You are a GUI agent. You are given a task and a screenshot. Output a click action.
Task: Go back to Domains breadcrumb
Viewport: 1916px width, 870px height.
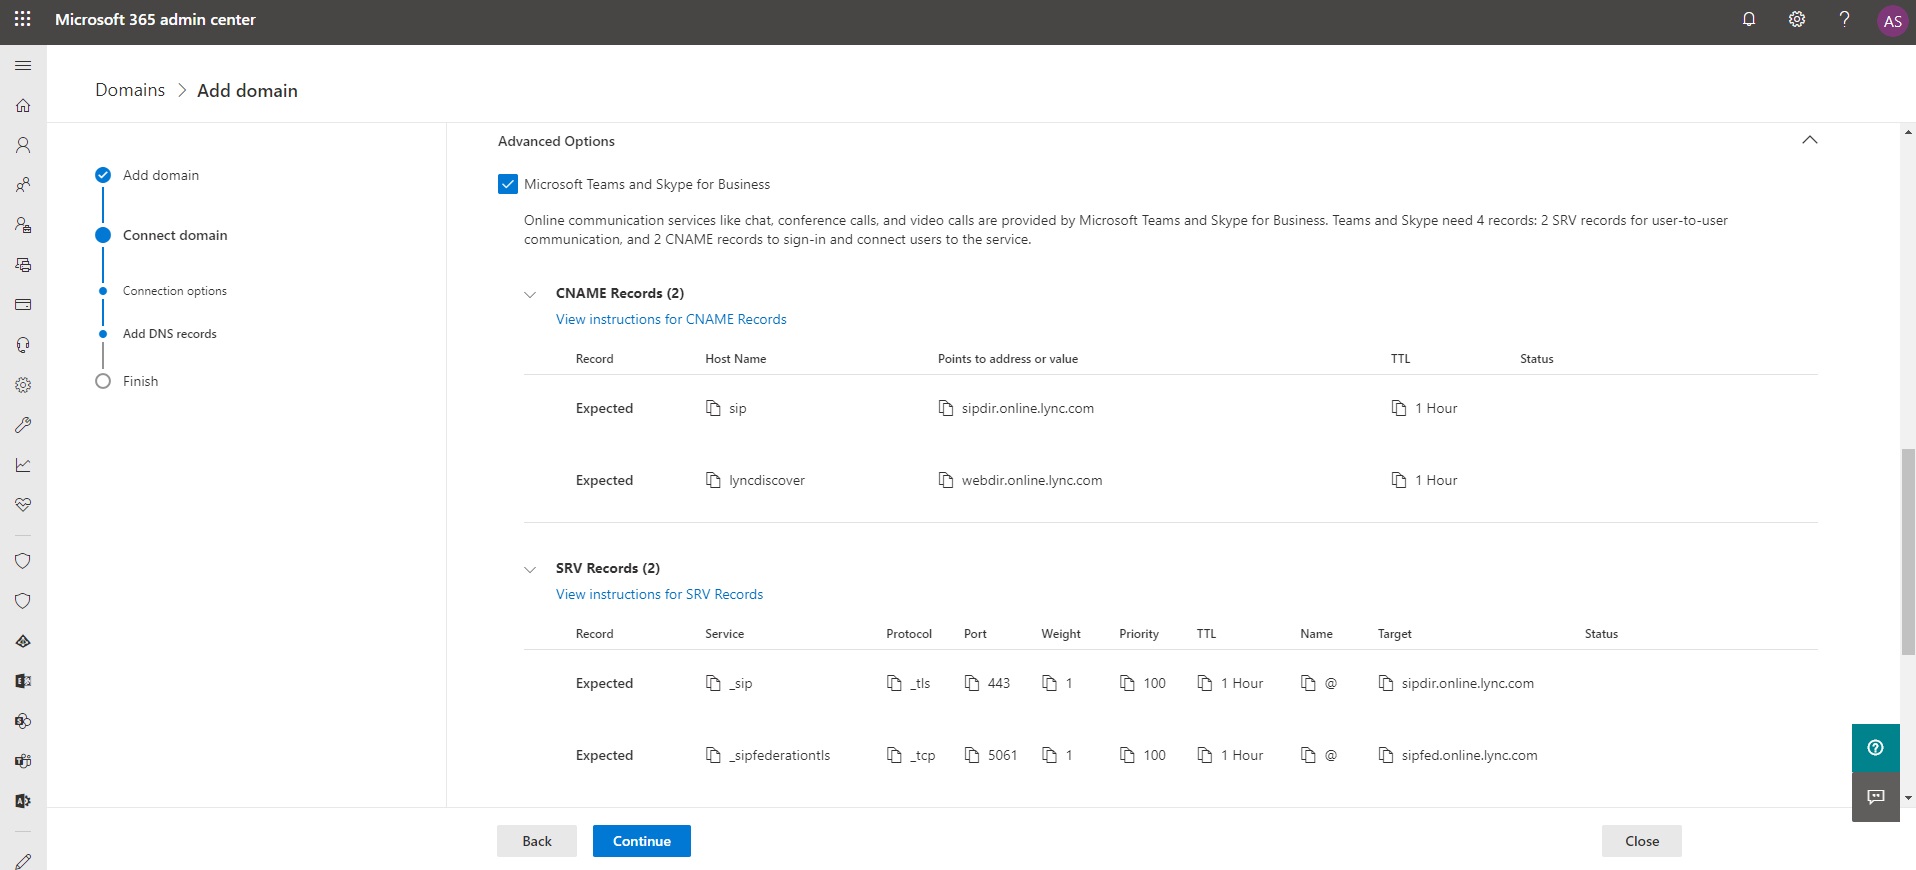click(130, 90)
